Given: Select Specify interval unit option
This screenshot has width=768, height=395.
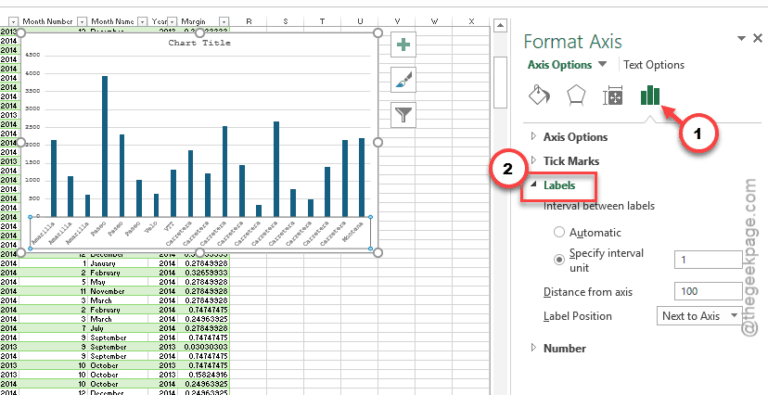Looking at the screenshot, I should [x=559, y=260].
